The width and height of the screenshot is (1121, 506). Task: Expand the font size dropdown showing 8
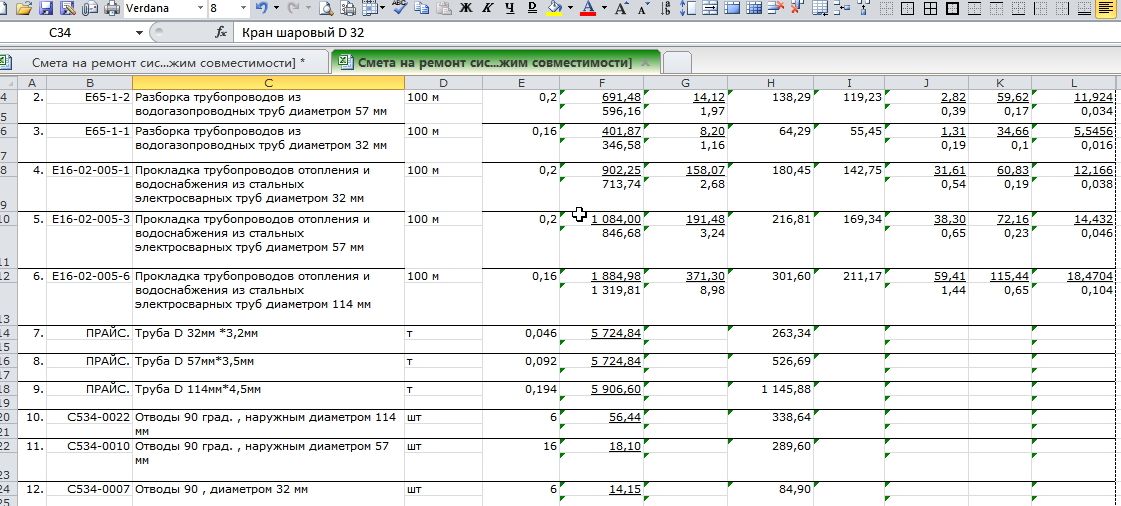(x=242, y=8)
